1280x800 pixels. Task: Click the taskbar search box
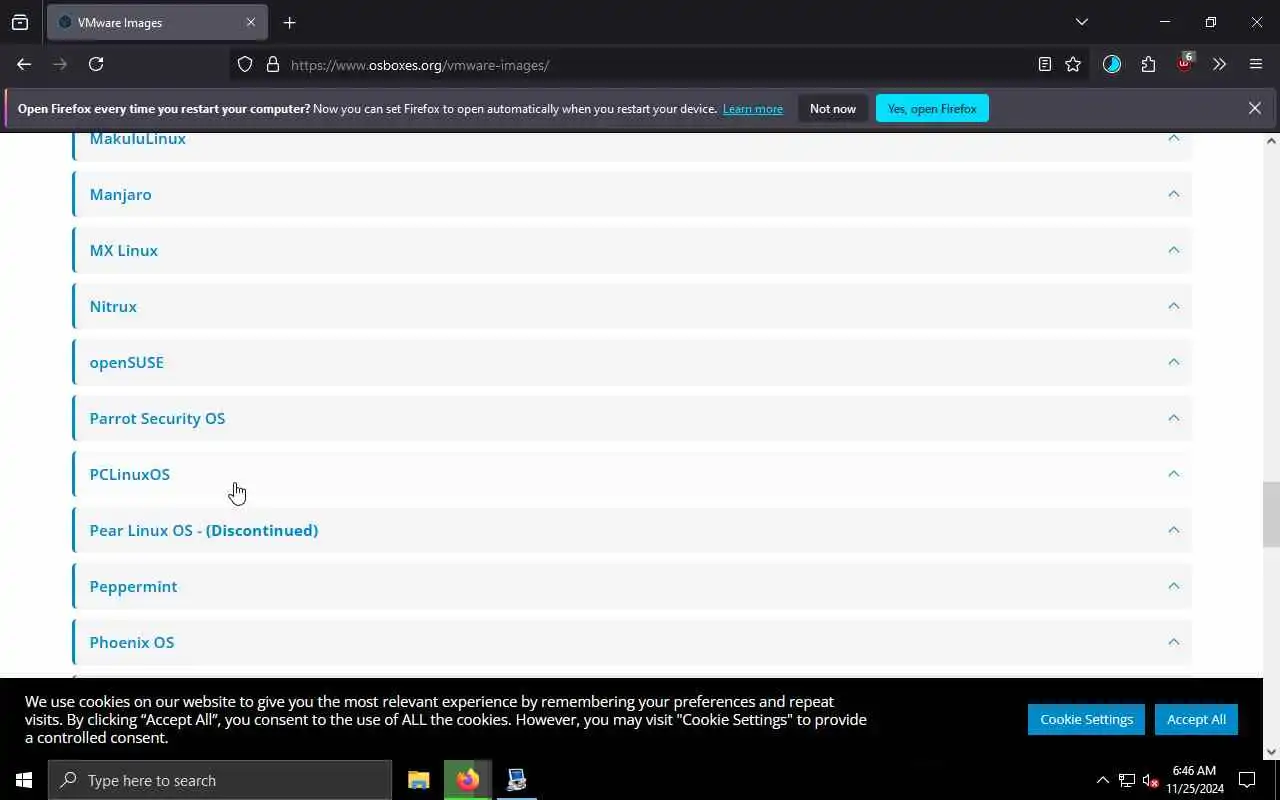pos(220,780)
